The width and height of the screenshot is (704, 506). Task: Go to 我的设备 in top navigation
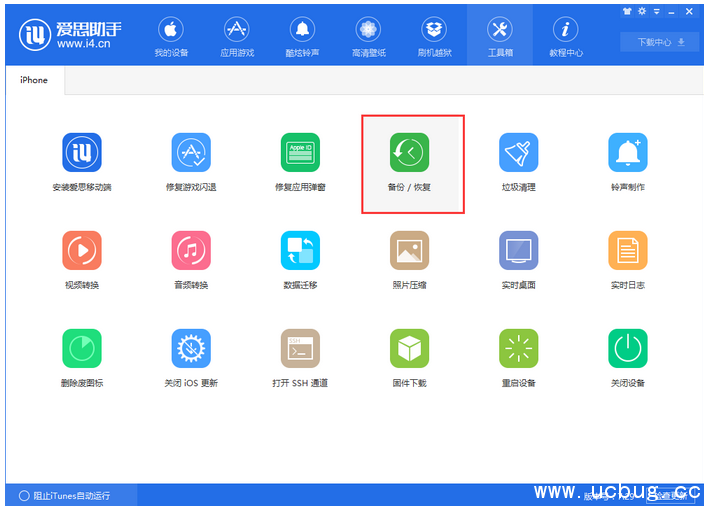[x=171, y=37]
